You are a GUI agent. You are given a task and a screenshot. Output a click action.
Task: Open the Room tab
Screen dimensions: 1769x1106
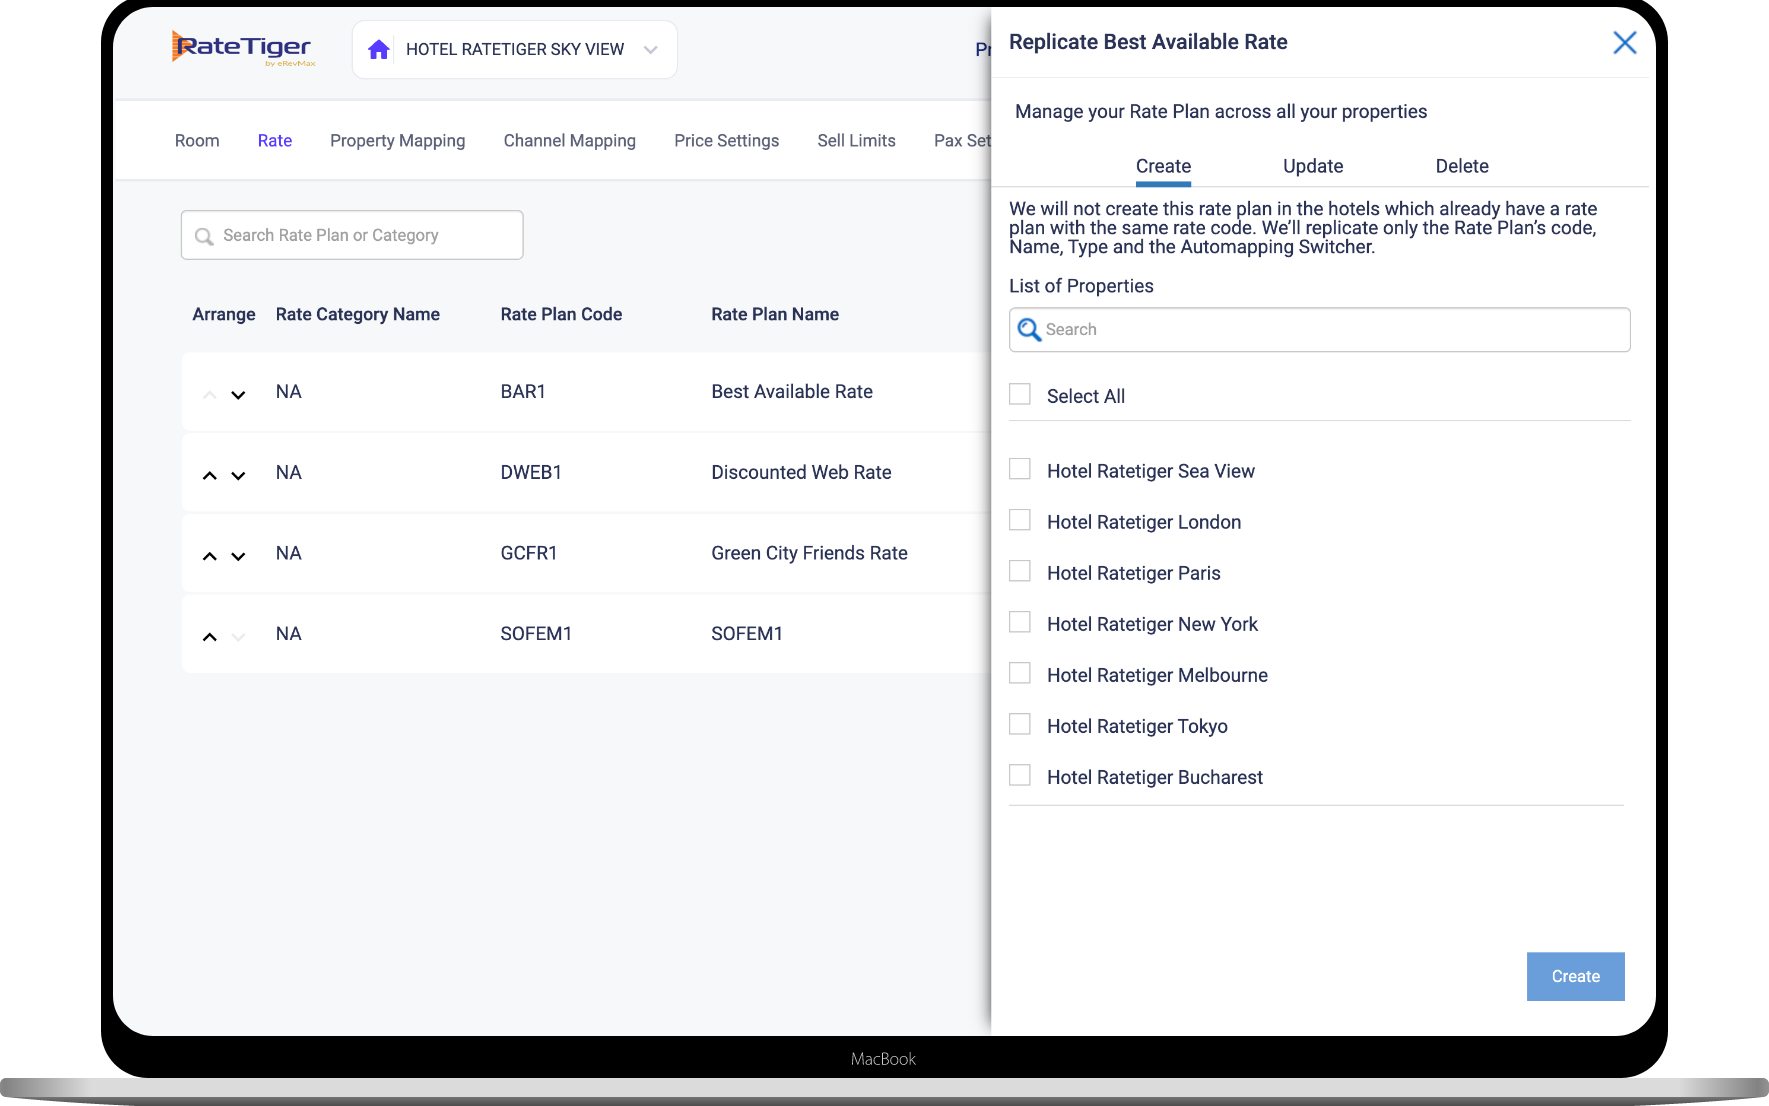pos(197,141)
